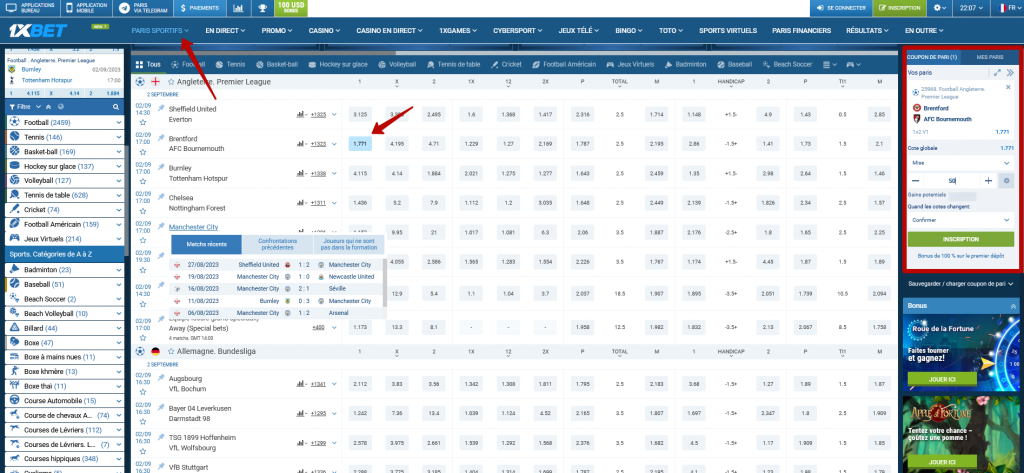Open +1325 markets link for Sheffield United
The image size is (1024, 473).
tap(318, 114)
